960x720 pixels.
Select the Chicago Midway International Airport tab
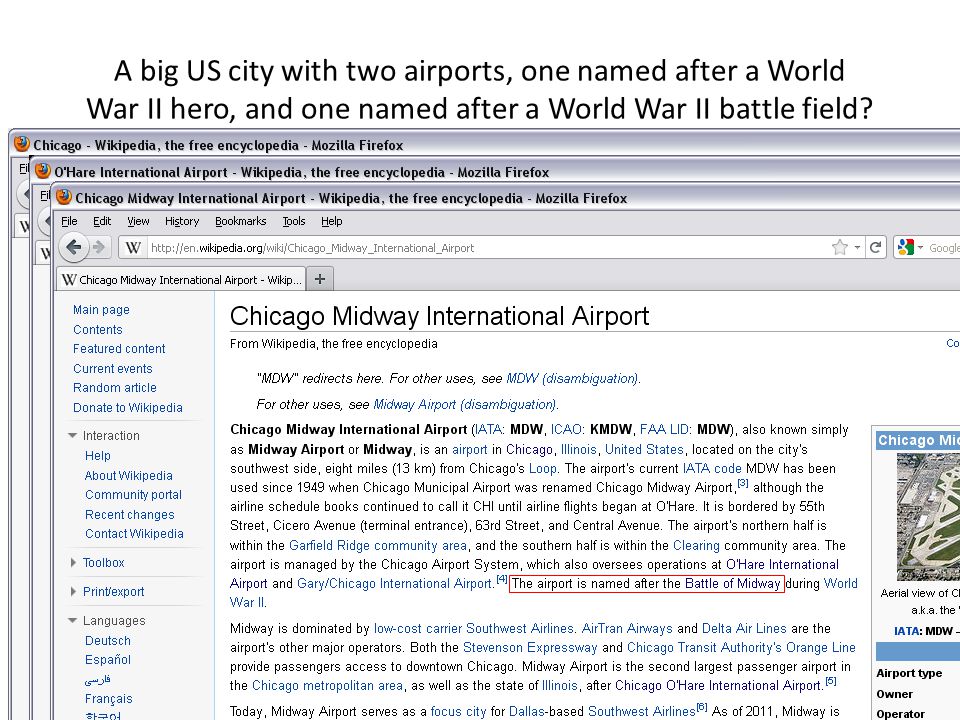tap(181, 279)
